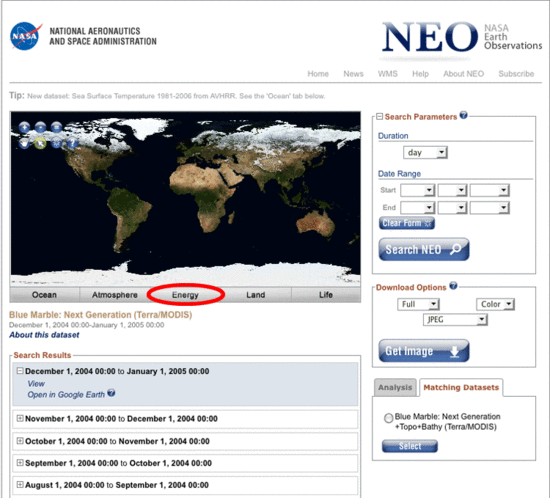Click the rectangle extent icon on the map

56,127
